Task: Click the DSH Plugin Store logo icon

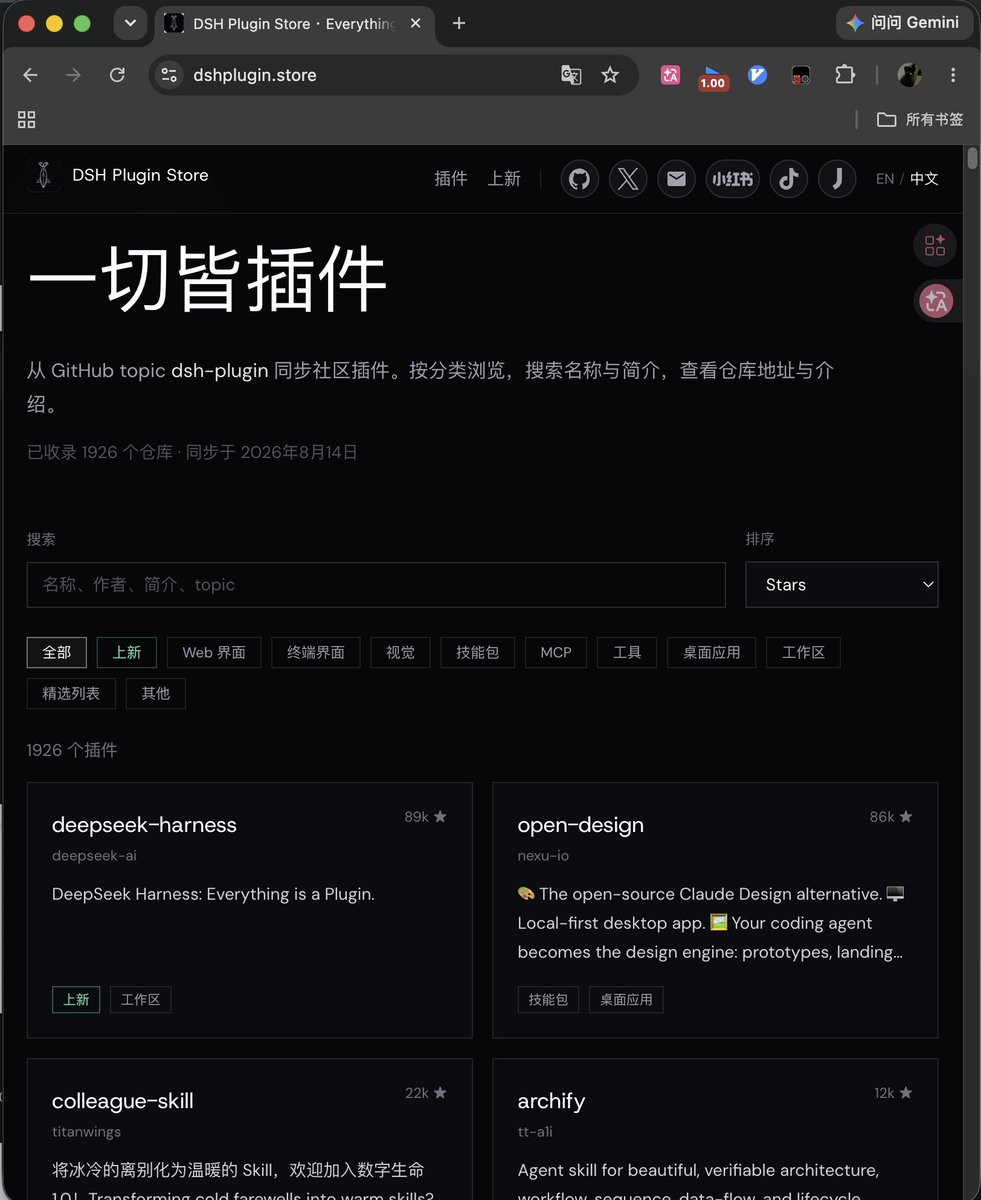Action: (43, 175)
